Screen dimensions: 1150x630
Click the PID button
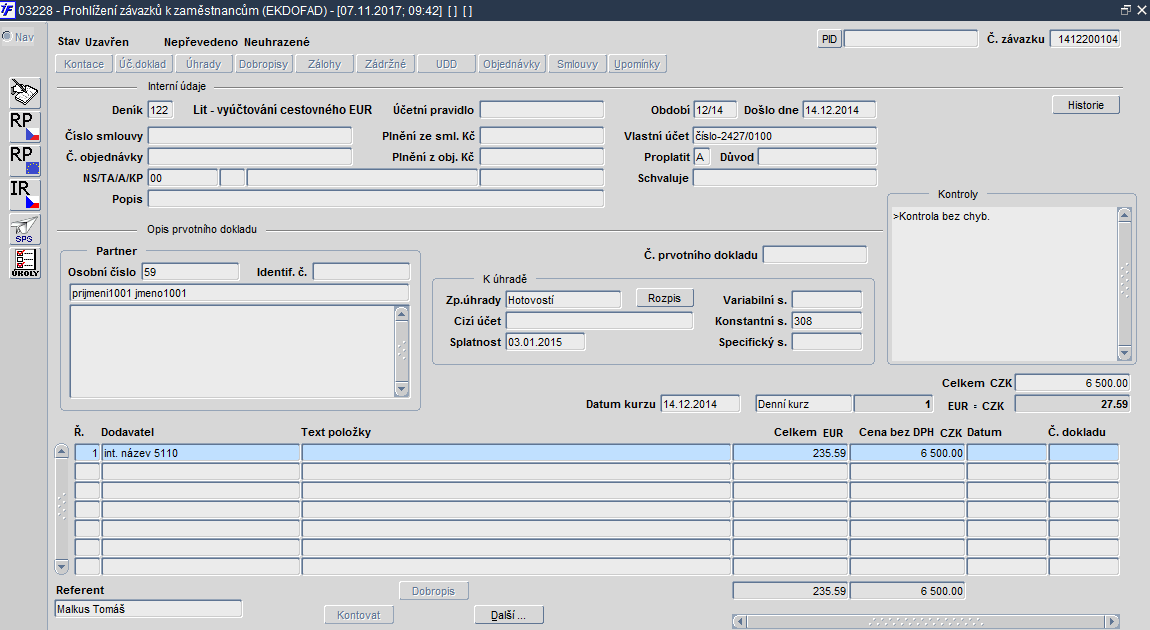pos(829,39)
